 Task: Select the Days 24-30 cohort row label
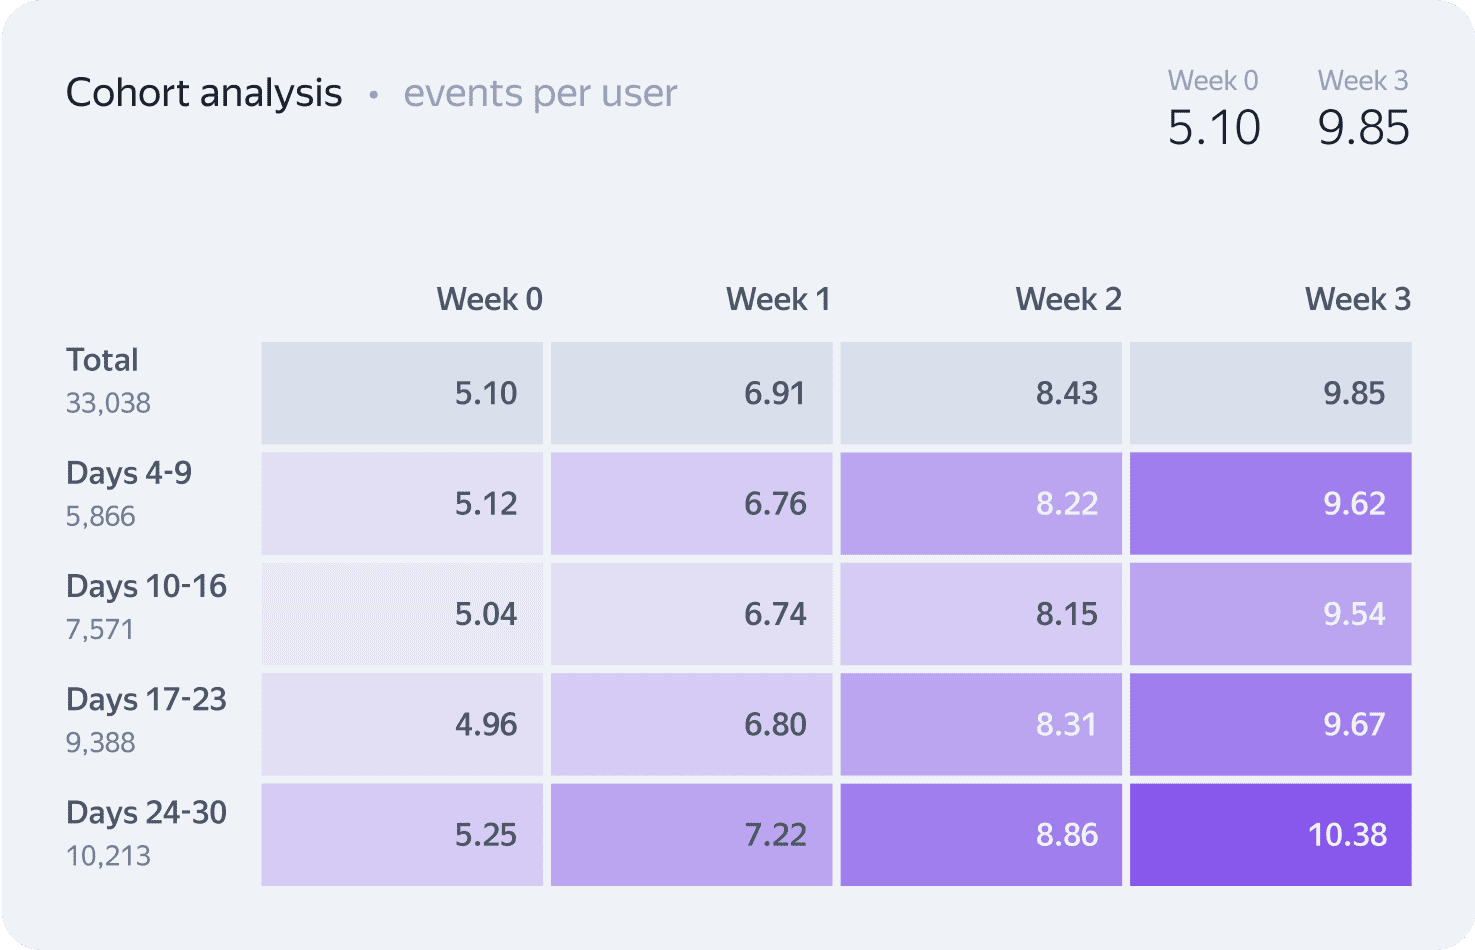coord(146,812)
